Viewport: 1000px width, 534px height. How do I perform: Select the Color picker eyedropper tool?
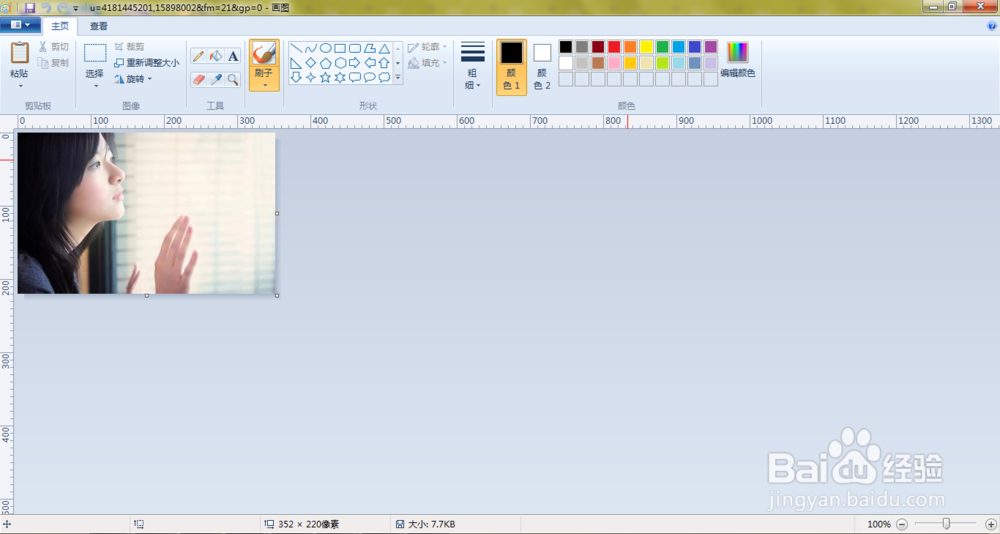tap(216, 79)
